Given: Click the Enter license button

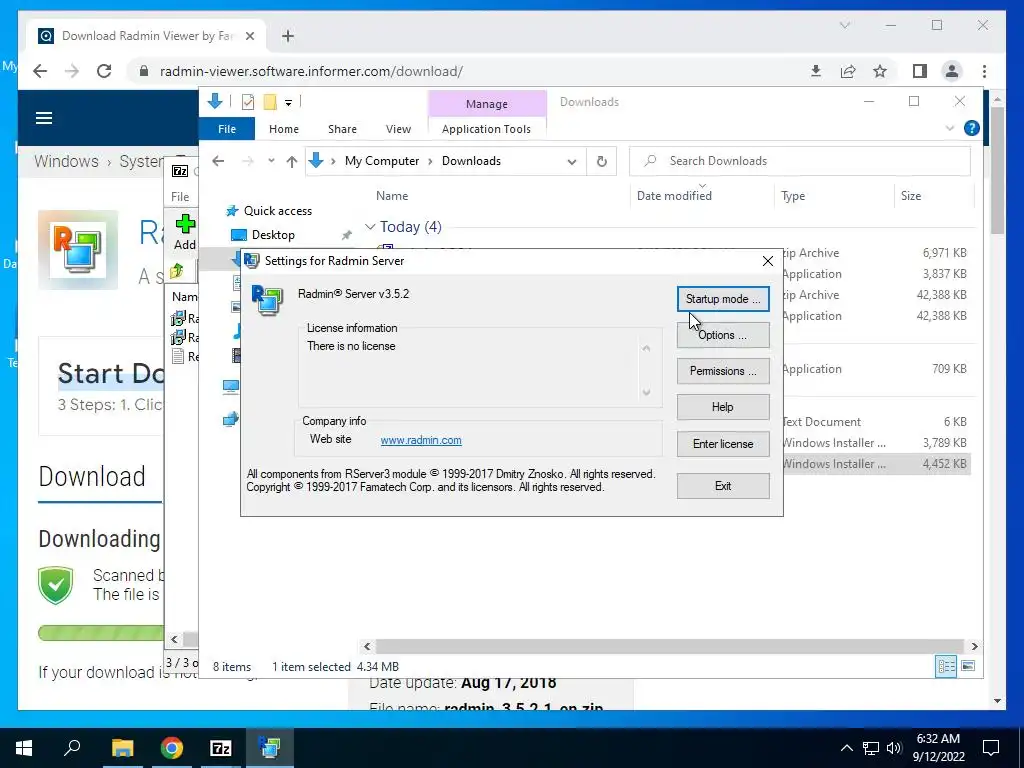Looking at the screenshot, I should 723,444.
